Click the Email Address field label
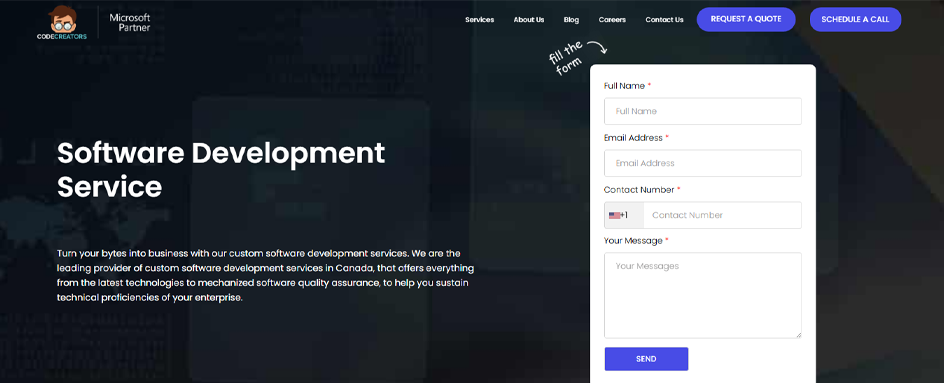 [x=636, y=138]
